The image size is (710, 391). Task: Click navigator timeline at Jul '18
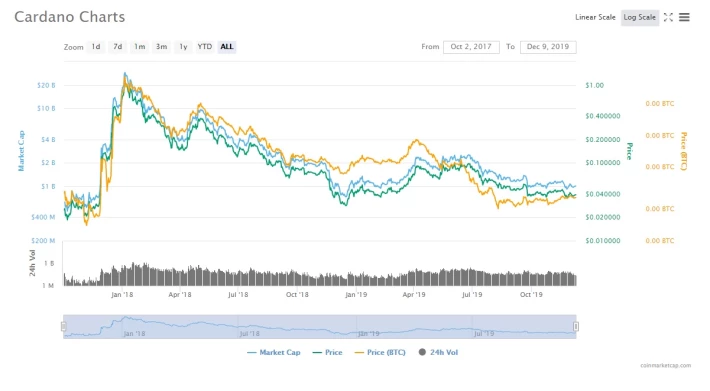(249, 334)
